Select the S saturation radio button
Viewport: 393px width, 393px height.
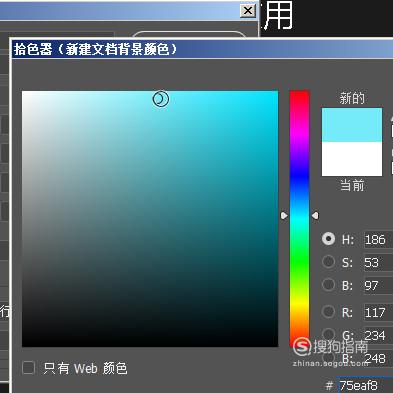click(x=328, y=262)
